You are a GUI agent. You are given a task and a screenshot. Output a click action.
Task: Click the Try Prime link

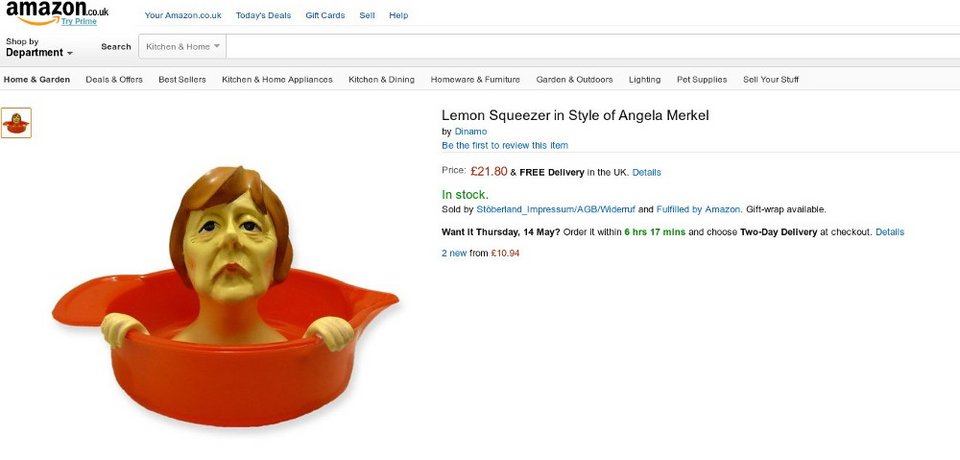79,22
